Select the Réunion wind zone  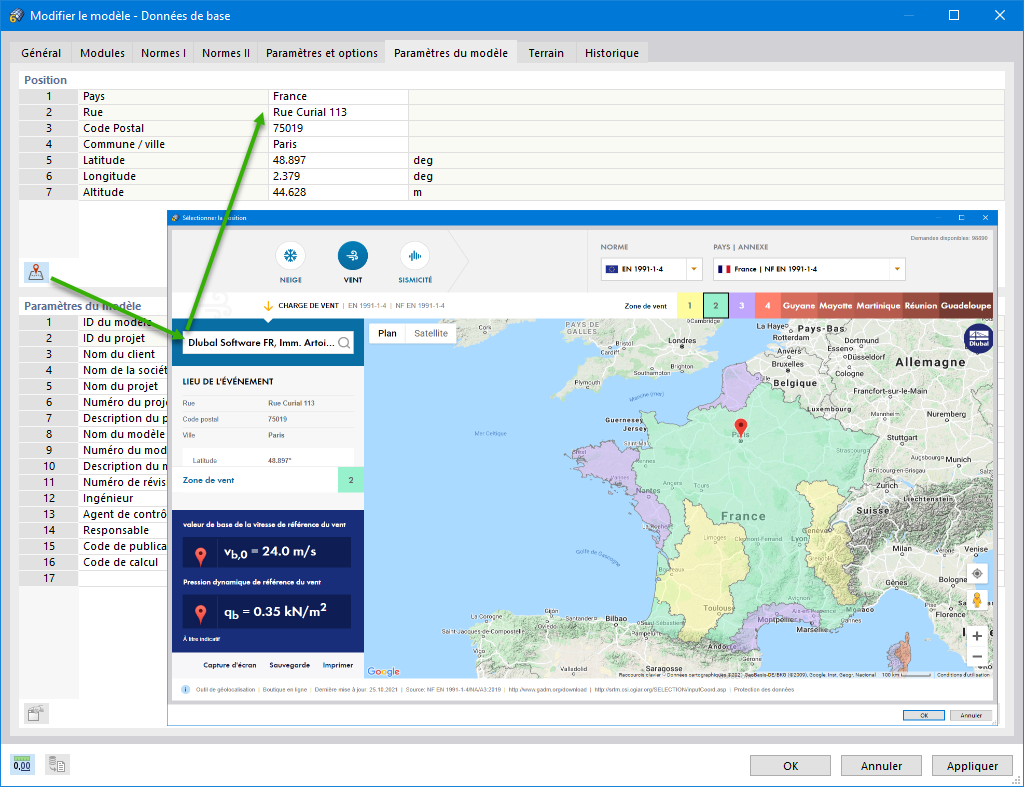pyautogui.click(x=921, y=306)
